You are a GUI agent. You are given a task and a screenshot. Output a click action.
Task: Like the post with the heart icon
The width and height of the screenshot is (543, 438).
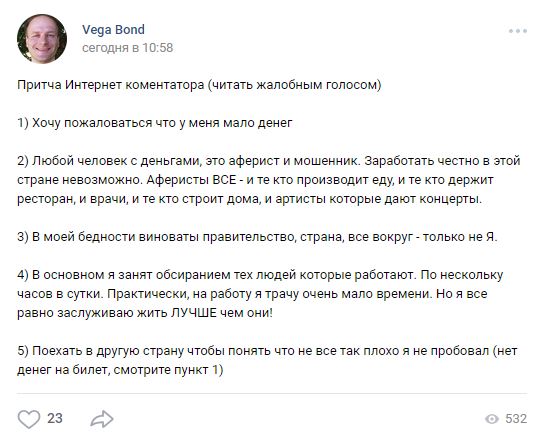coord(29,419)
